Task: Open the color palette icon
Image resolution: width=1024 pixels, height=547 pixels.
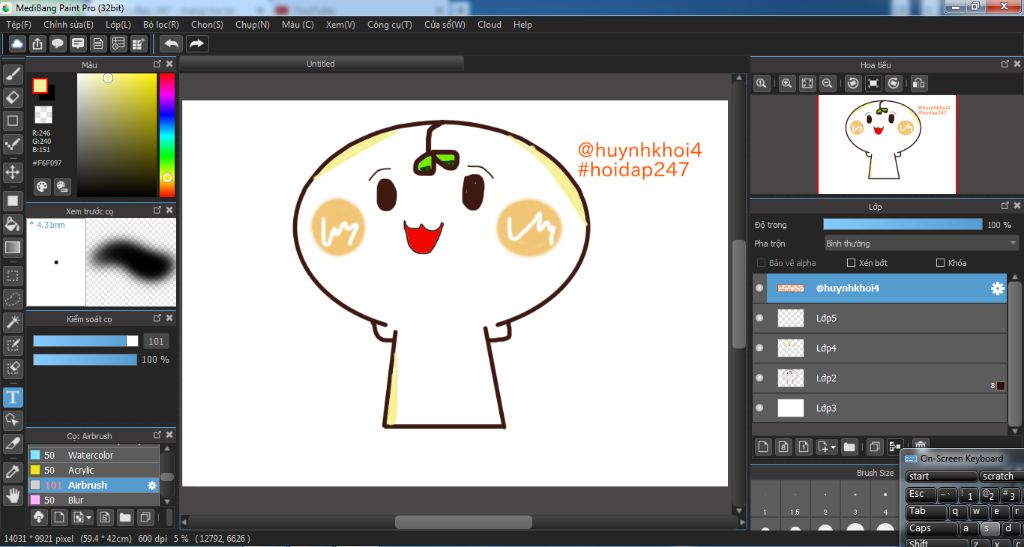Action: click(x=42, y=187)
